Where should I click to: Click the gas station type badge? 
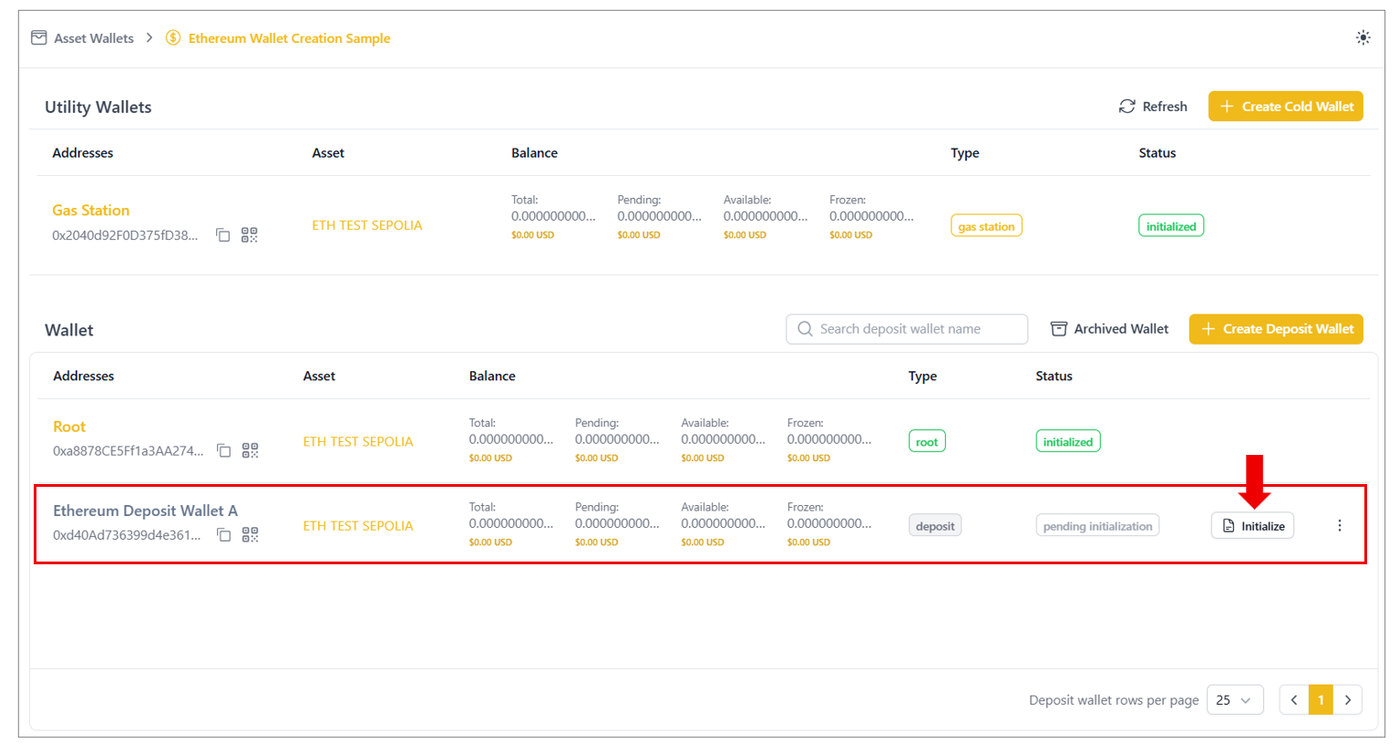[986, 226]
